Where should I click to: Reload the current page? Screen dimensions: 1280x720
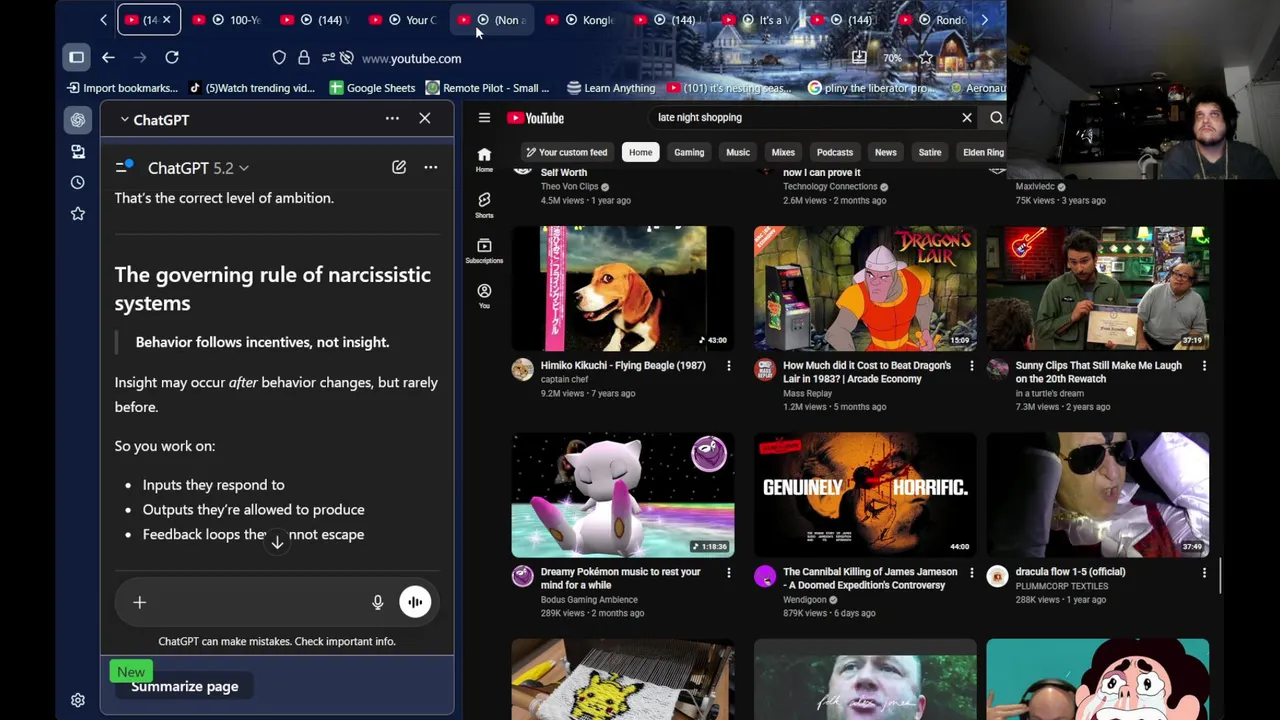point(172,58)
